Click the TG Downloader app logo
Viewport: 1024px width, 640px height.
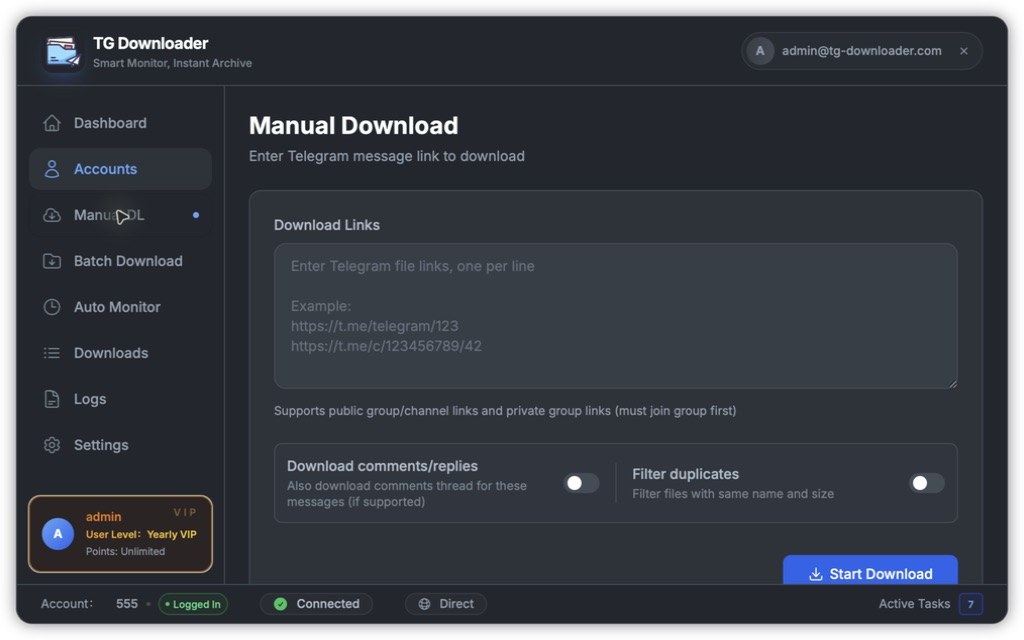pos(63,52)
